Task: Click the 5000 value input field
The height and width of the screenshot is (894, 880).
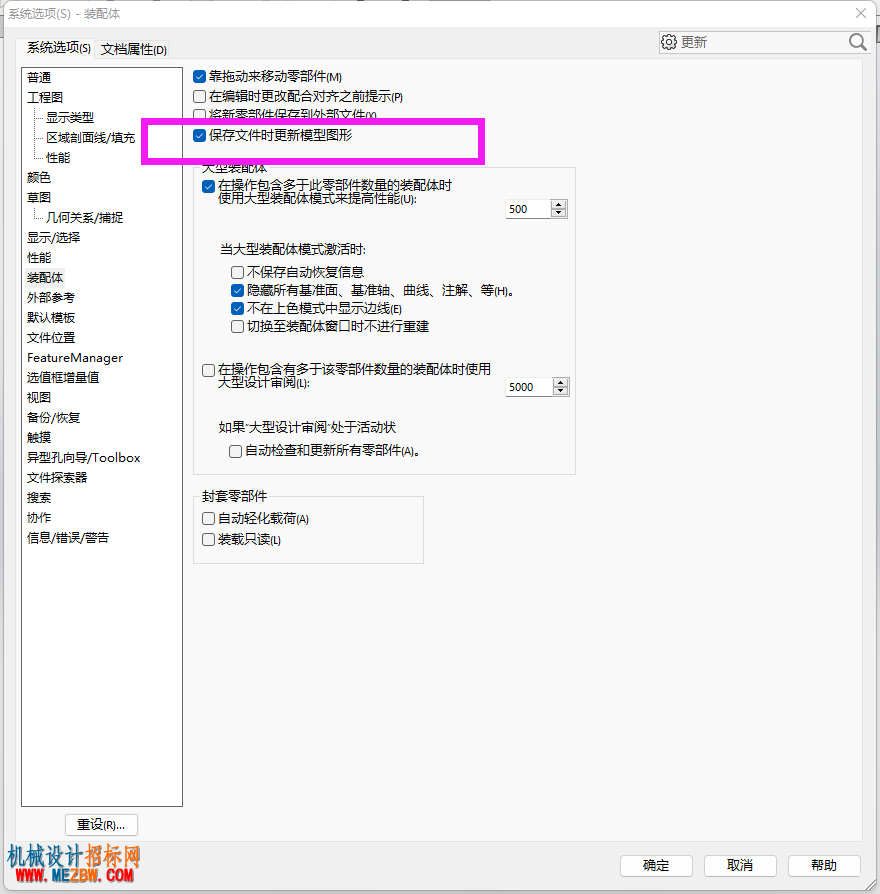Action: pos(529,387)
